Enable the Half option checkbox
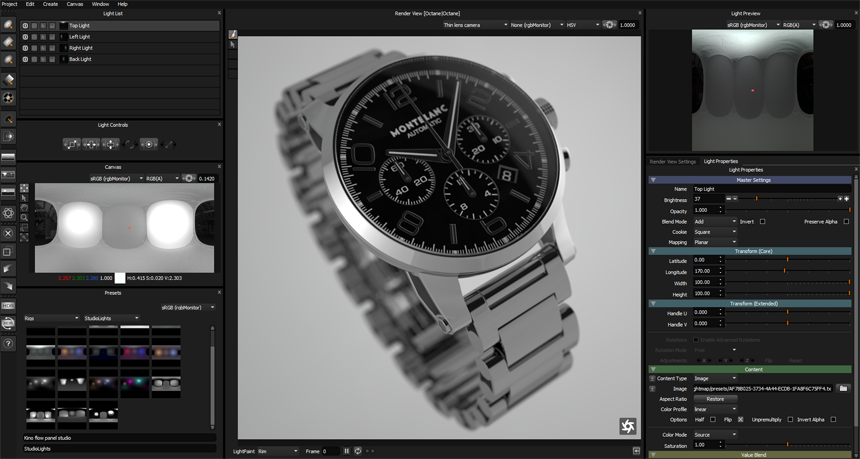 tap(712, 420)
